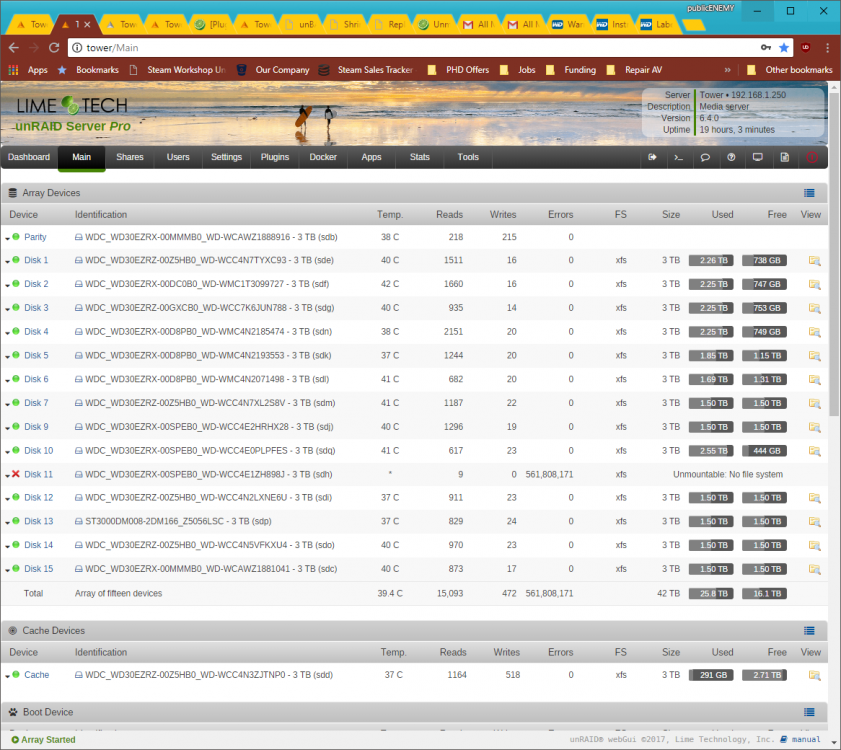841x750 pixels.
Task: Open the Parity device link
Action: [35, 237]
